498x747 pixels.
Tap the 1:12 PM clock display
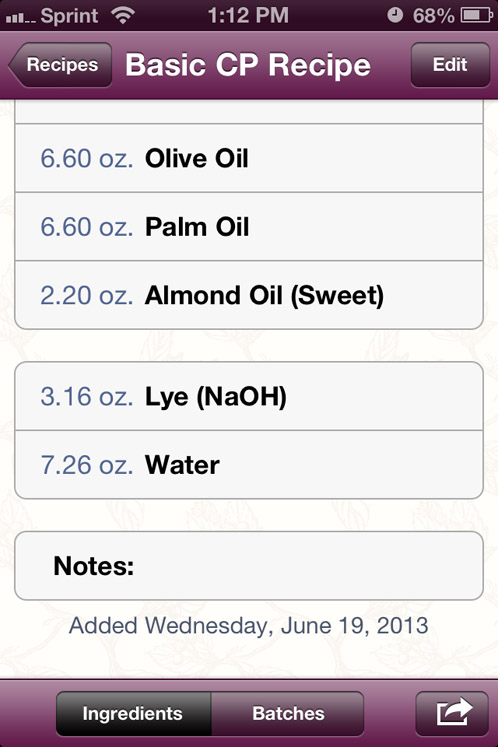(248, 15)
